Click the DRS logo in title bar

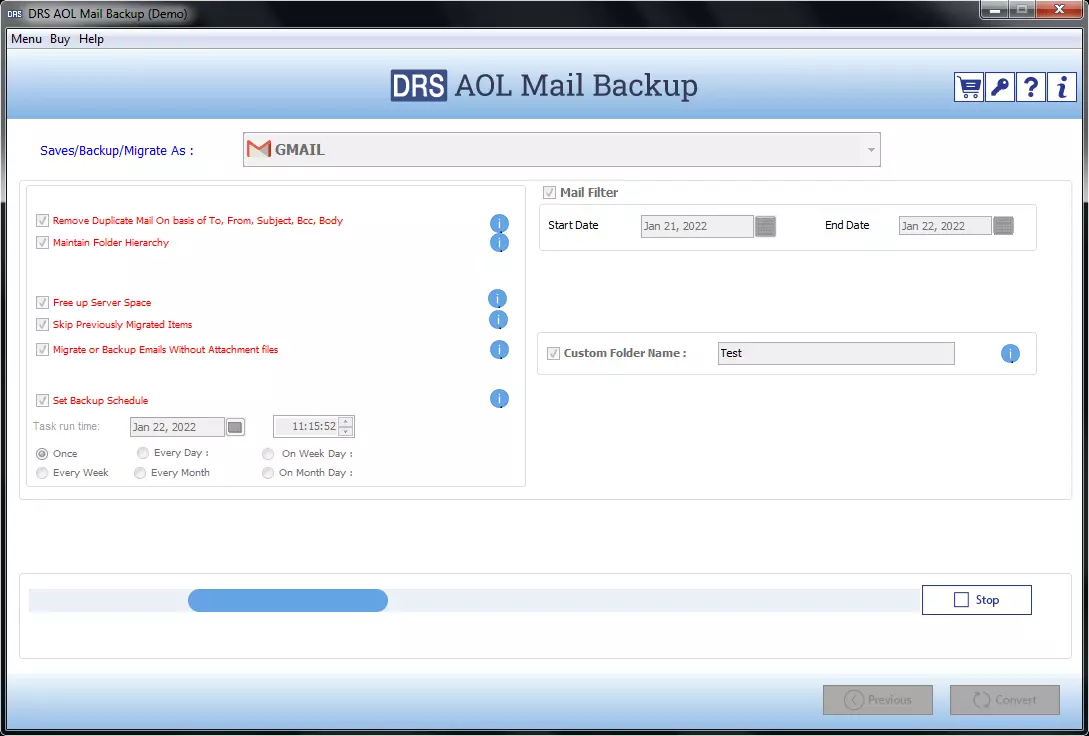[x=14, y=14]
